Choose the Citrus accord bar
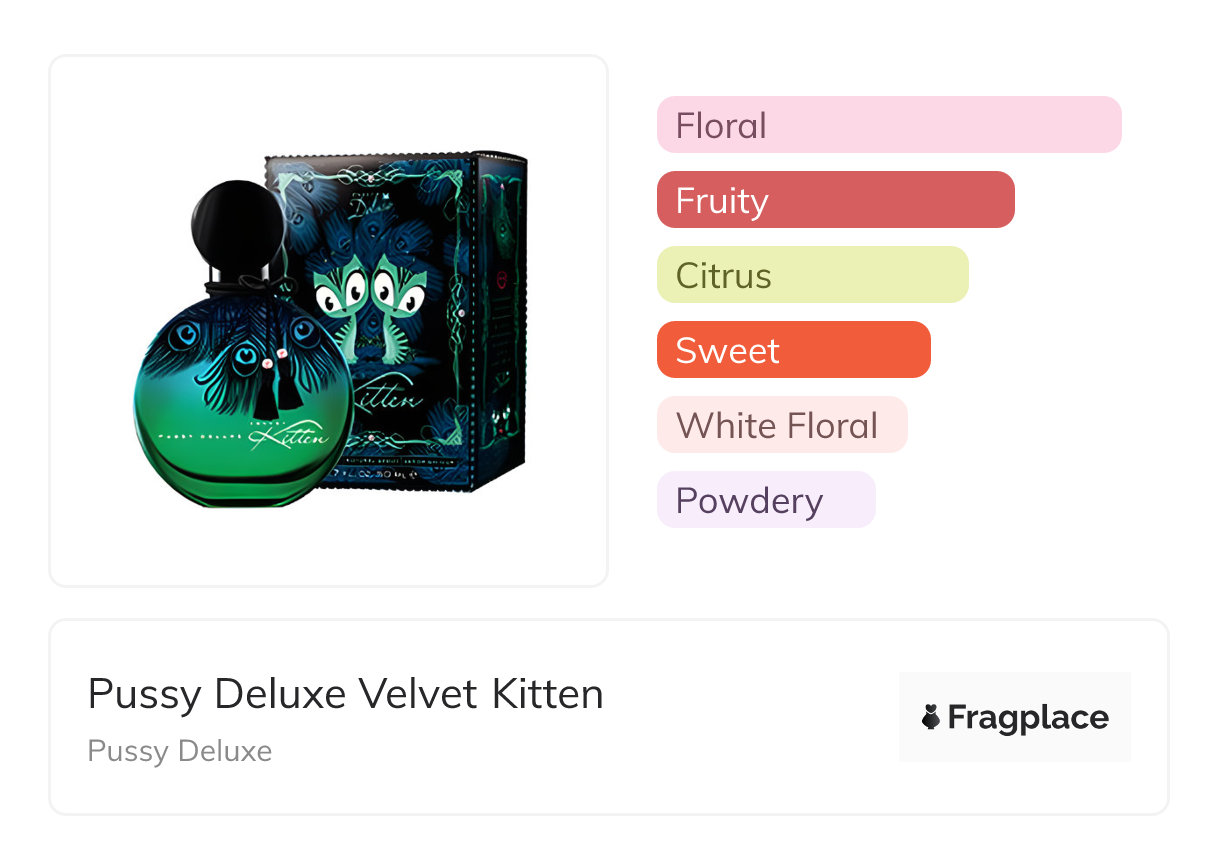This screenshot has height=864, width=1218. [x=812, y=275]
